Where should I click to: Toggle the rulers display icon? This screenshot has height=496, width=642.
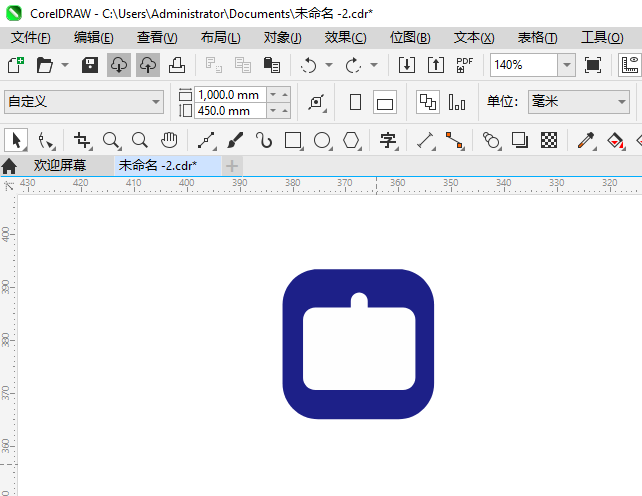[x=630, y=65]
